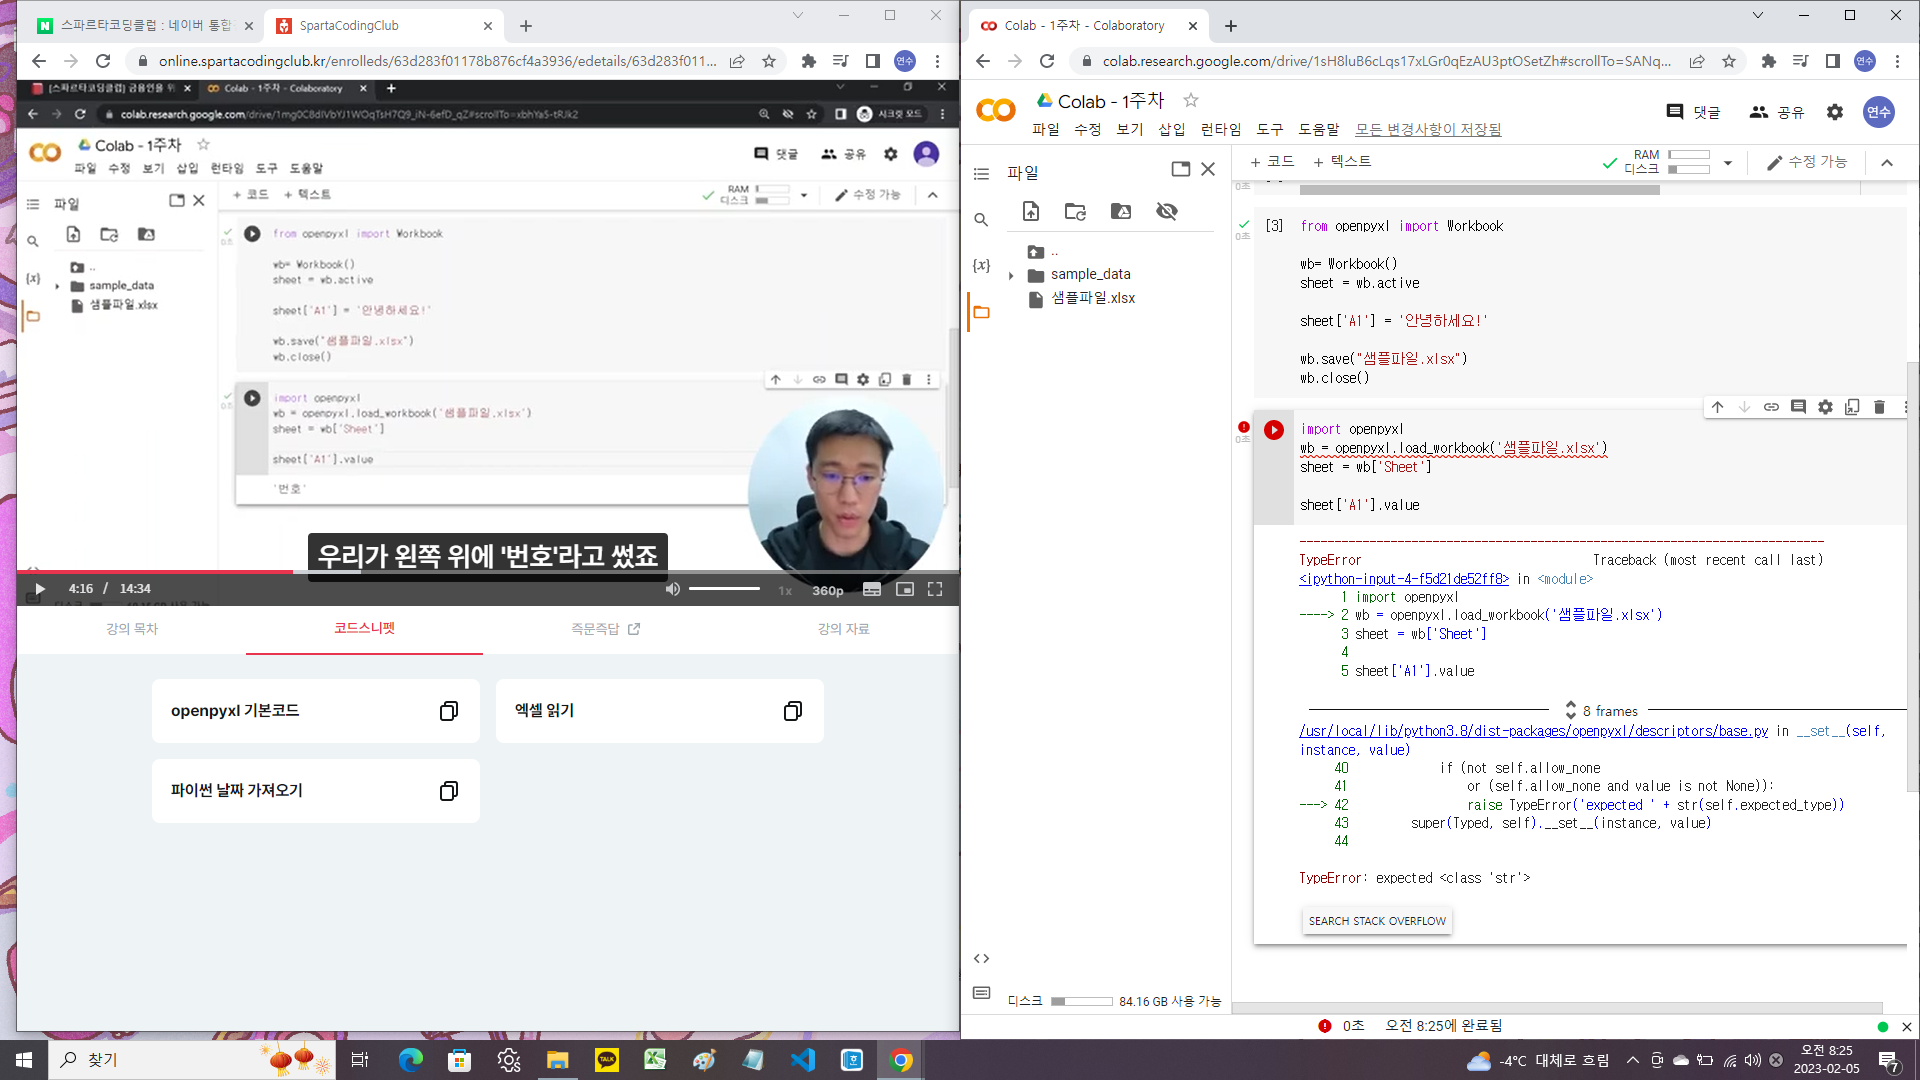
Task: Add a comment from the cell toolbar
Action: 1798,407
